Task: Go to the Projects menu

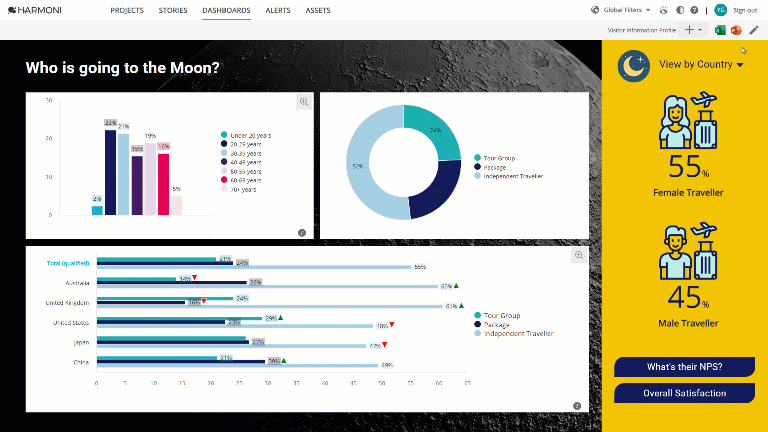Action: tap(127, 10)
